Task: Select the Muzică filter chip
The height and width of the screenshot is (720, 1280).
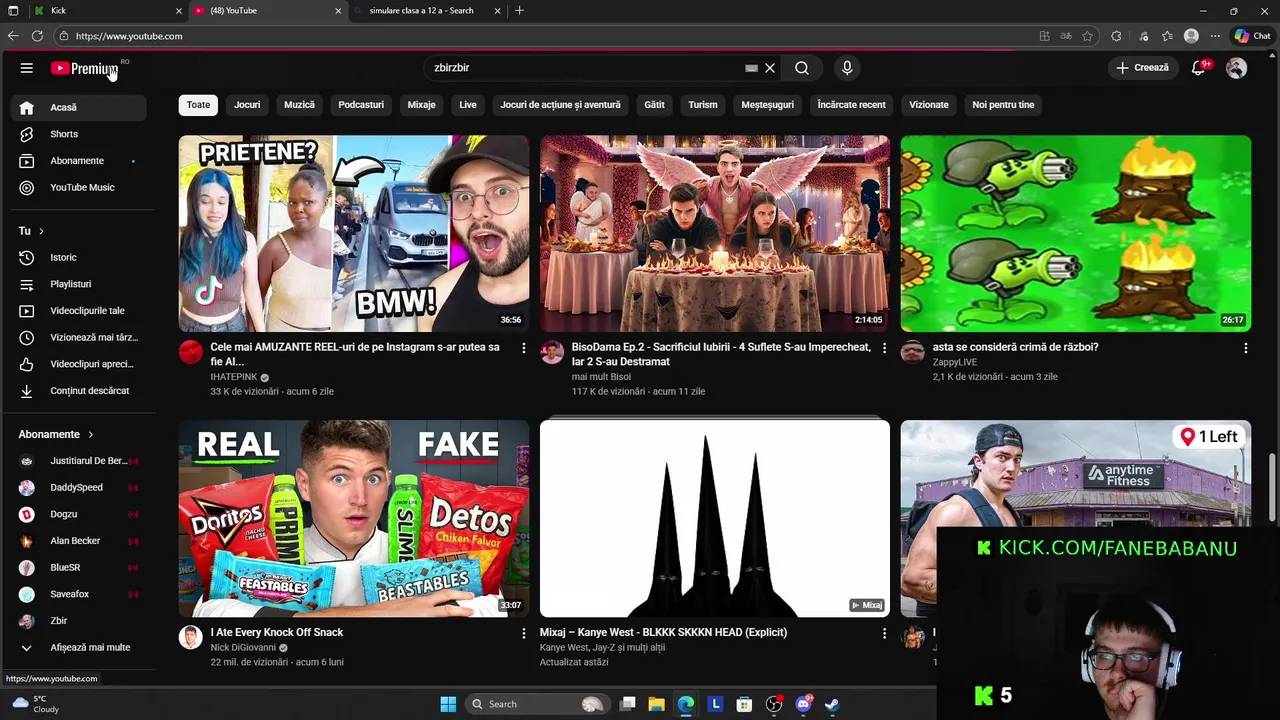Action: 299,105
